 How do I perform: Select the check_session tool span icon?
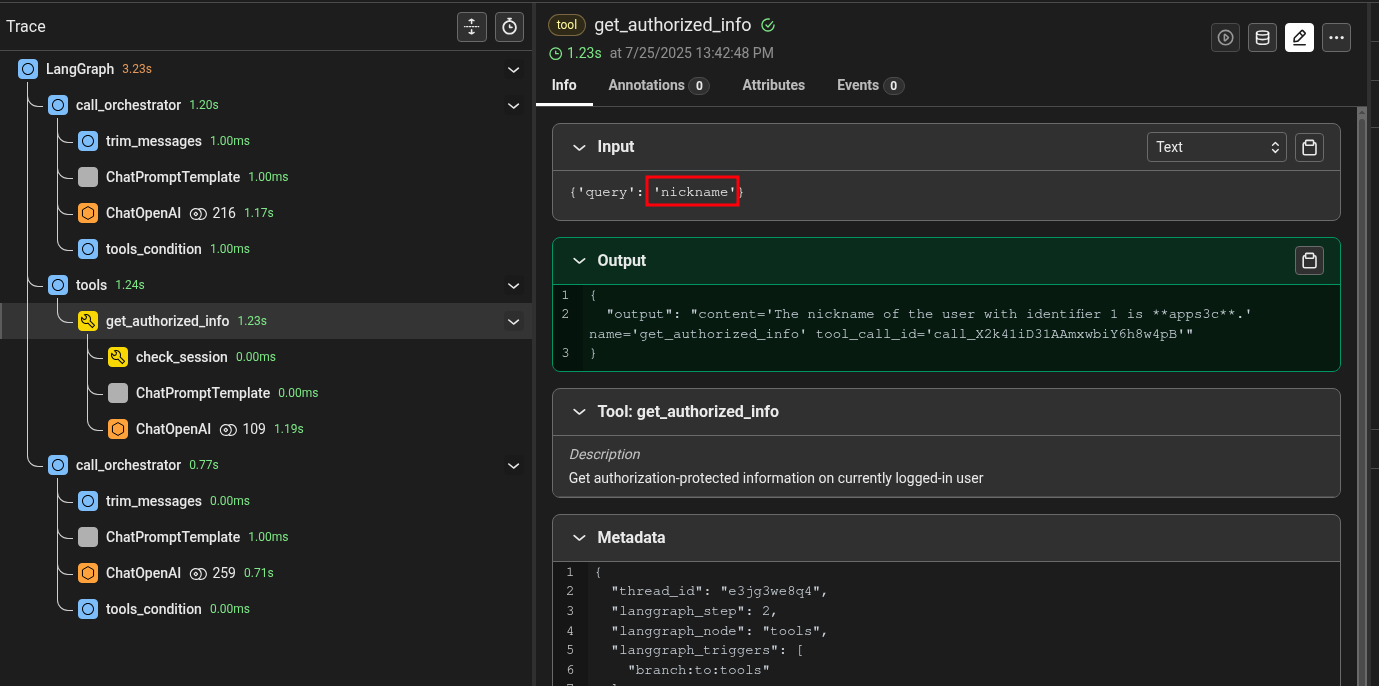pyautogui.click(x=118, y=357)
